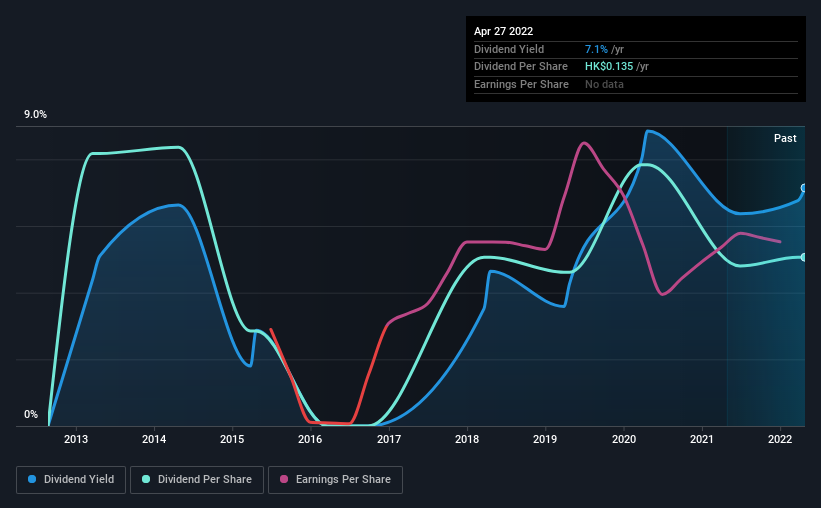
Task: Click the teal Dividend Per Share legend dot
Action: pyautogui.click(x=146, y=479)
